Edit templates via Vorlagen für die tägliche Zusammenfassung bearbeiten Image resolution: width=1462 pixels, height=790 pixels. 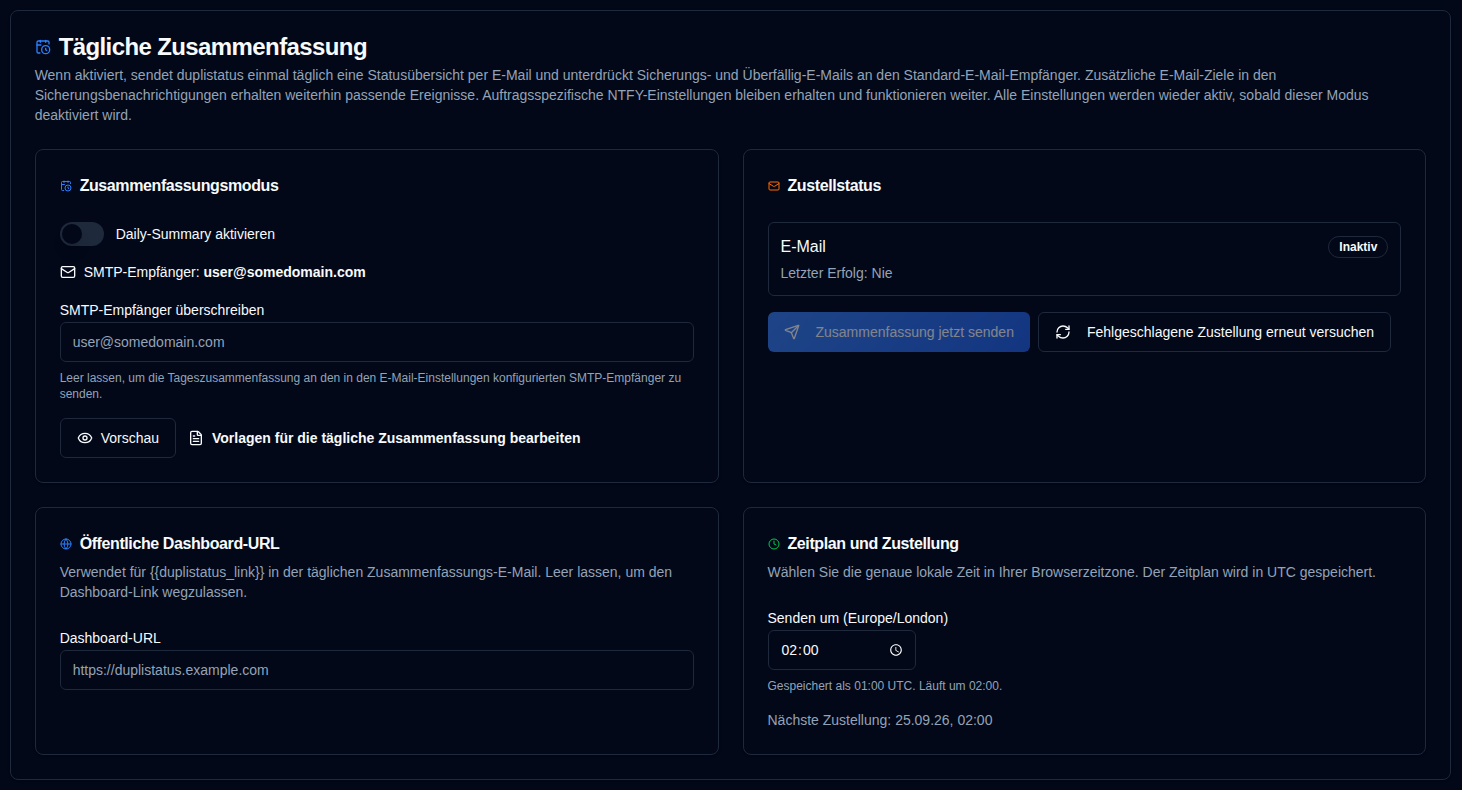click(385, 438)
